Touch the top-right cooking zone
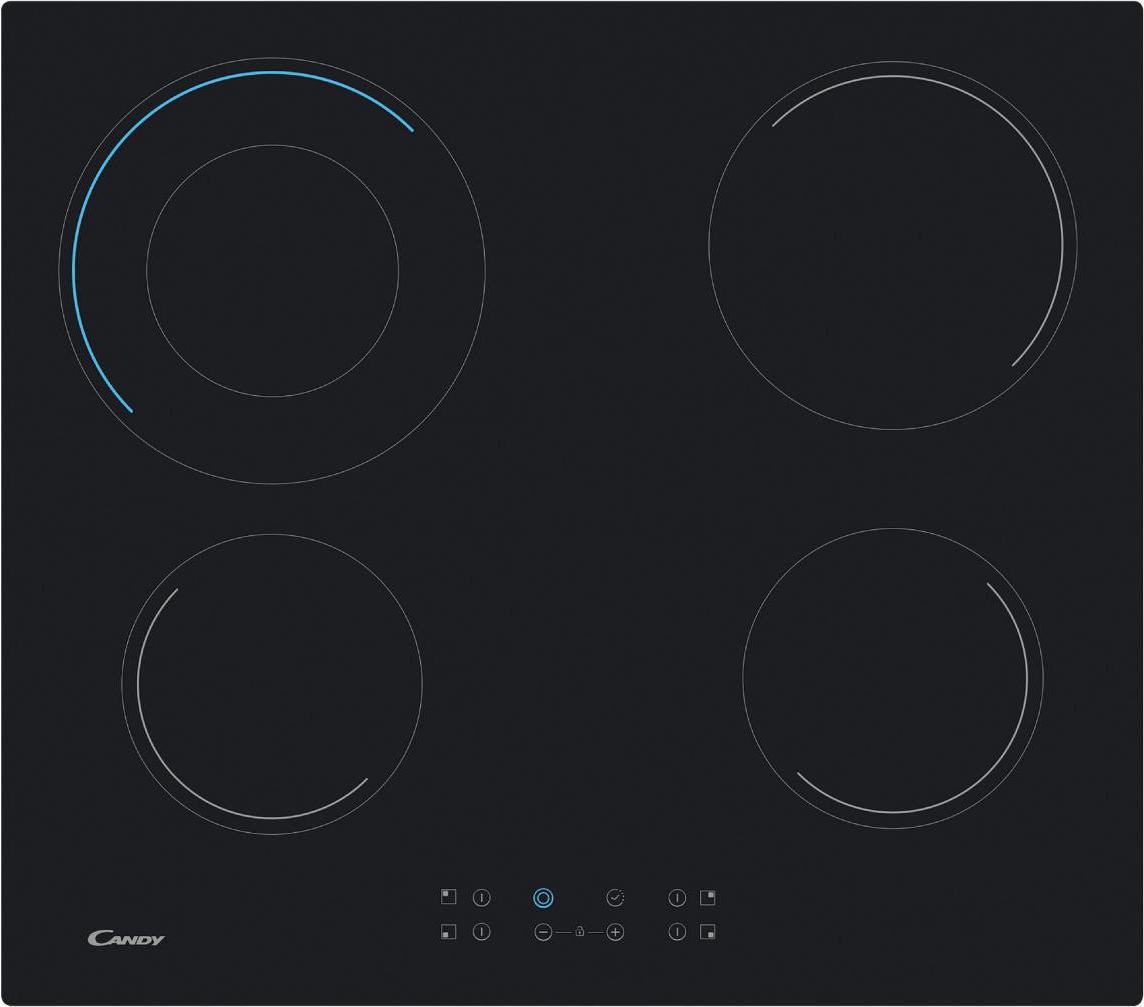The height and width of the screenshot is (1007, 1144). tap(892, 245)
